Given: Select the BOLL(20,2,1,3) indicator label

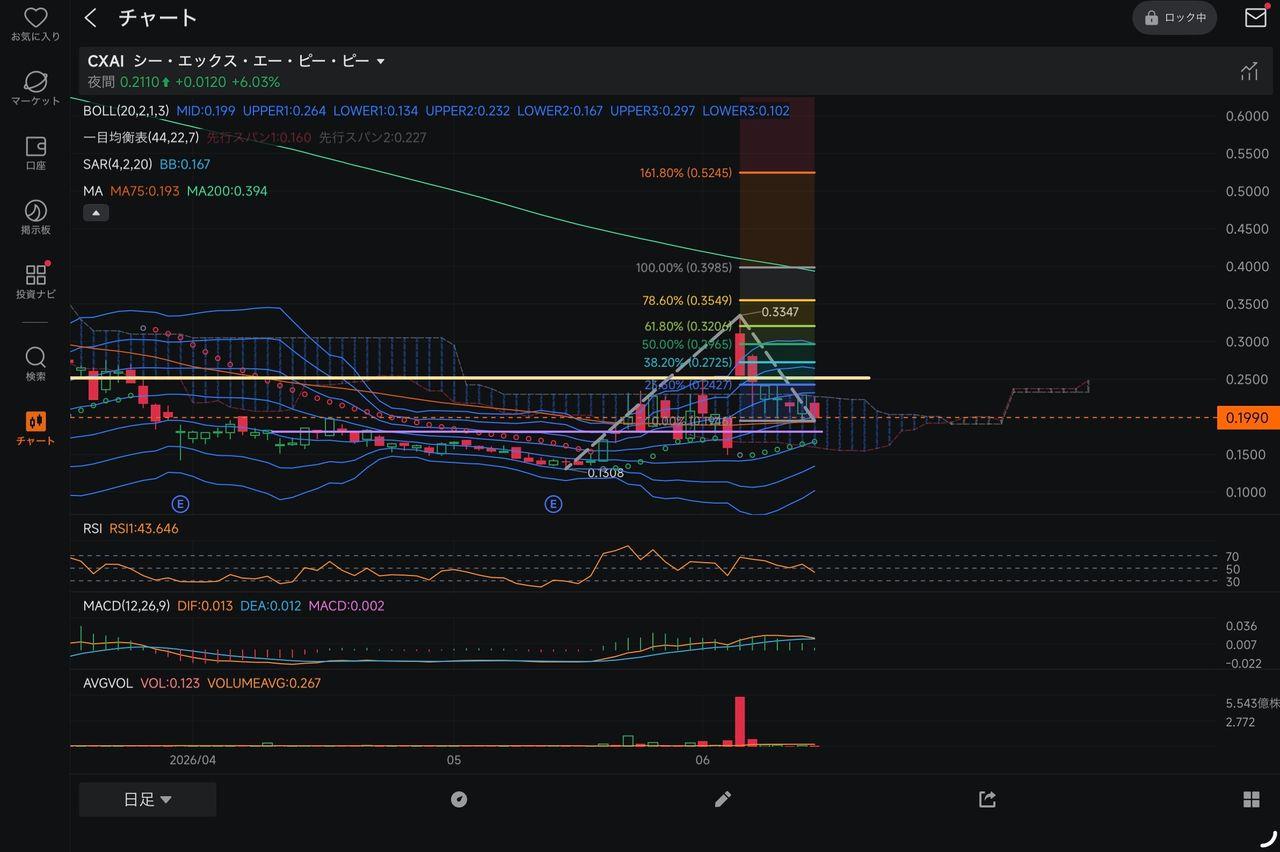Looking at the screenshot, I should (127, 111).
